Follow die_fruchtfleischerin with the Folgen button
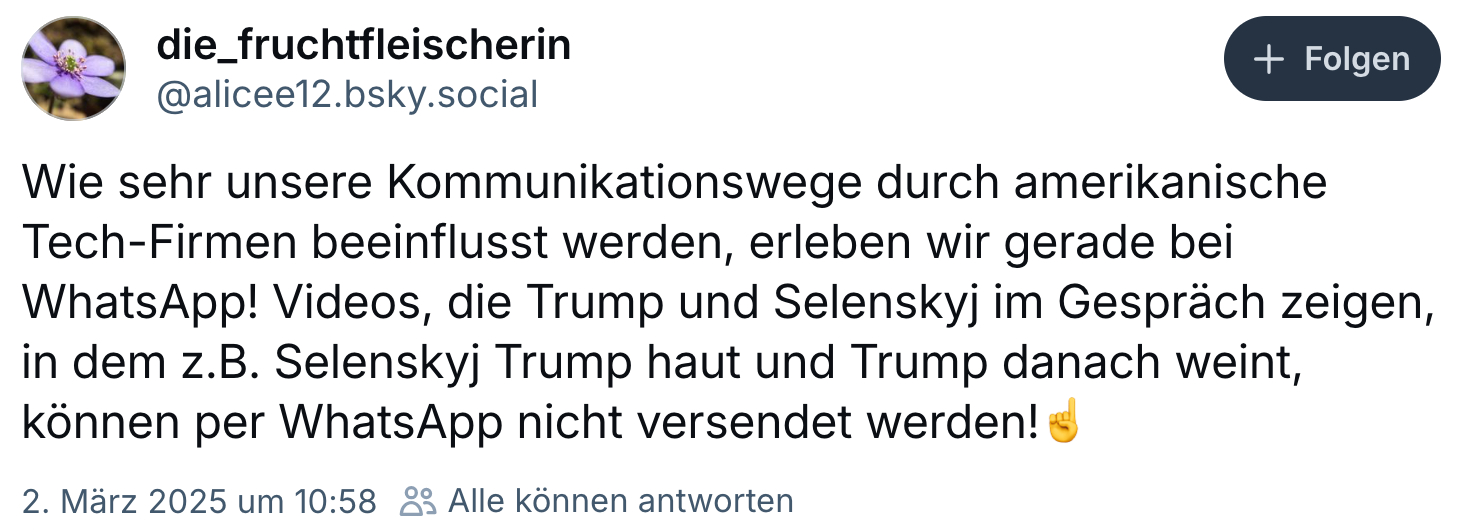The height and width of the screenshot is (530, 1474). (1332, 59)
